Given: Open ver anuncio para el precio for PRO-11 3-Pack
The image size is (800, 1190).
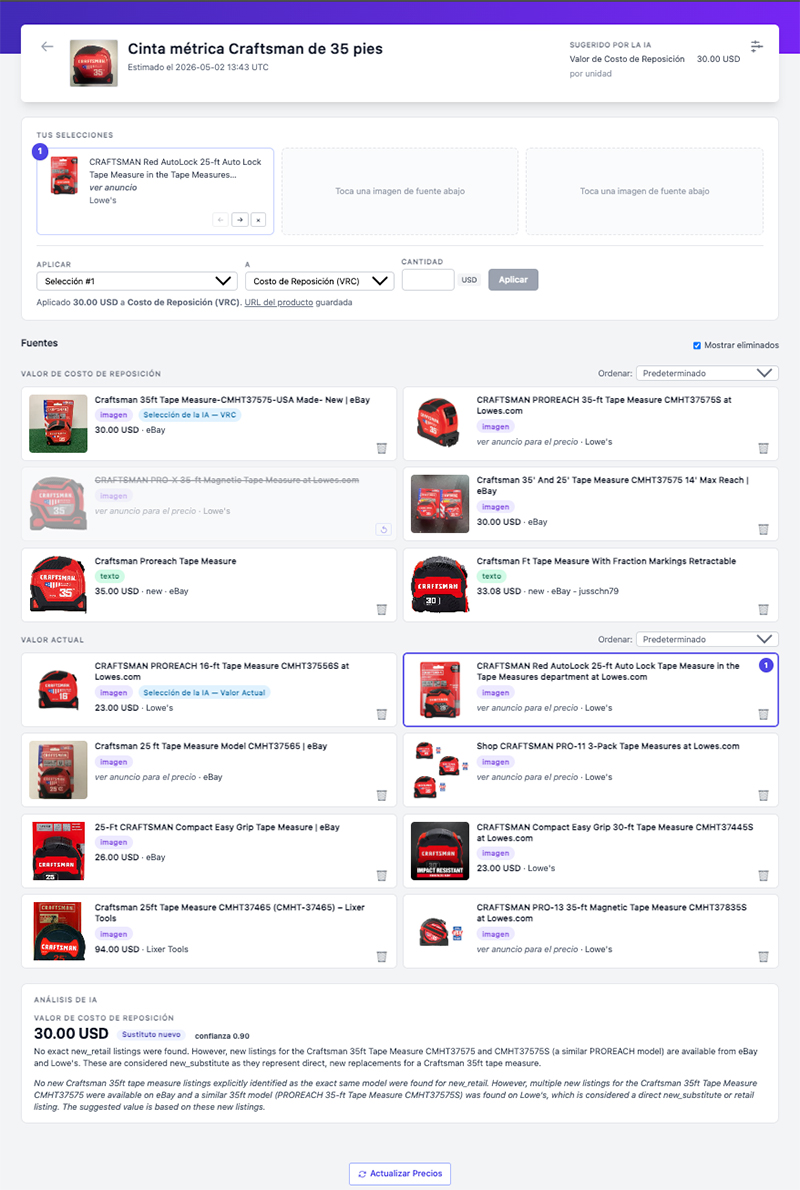Looking at the screenshot, I should 528,777.
